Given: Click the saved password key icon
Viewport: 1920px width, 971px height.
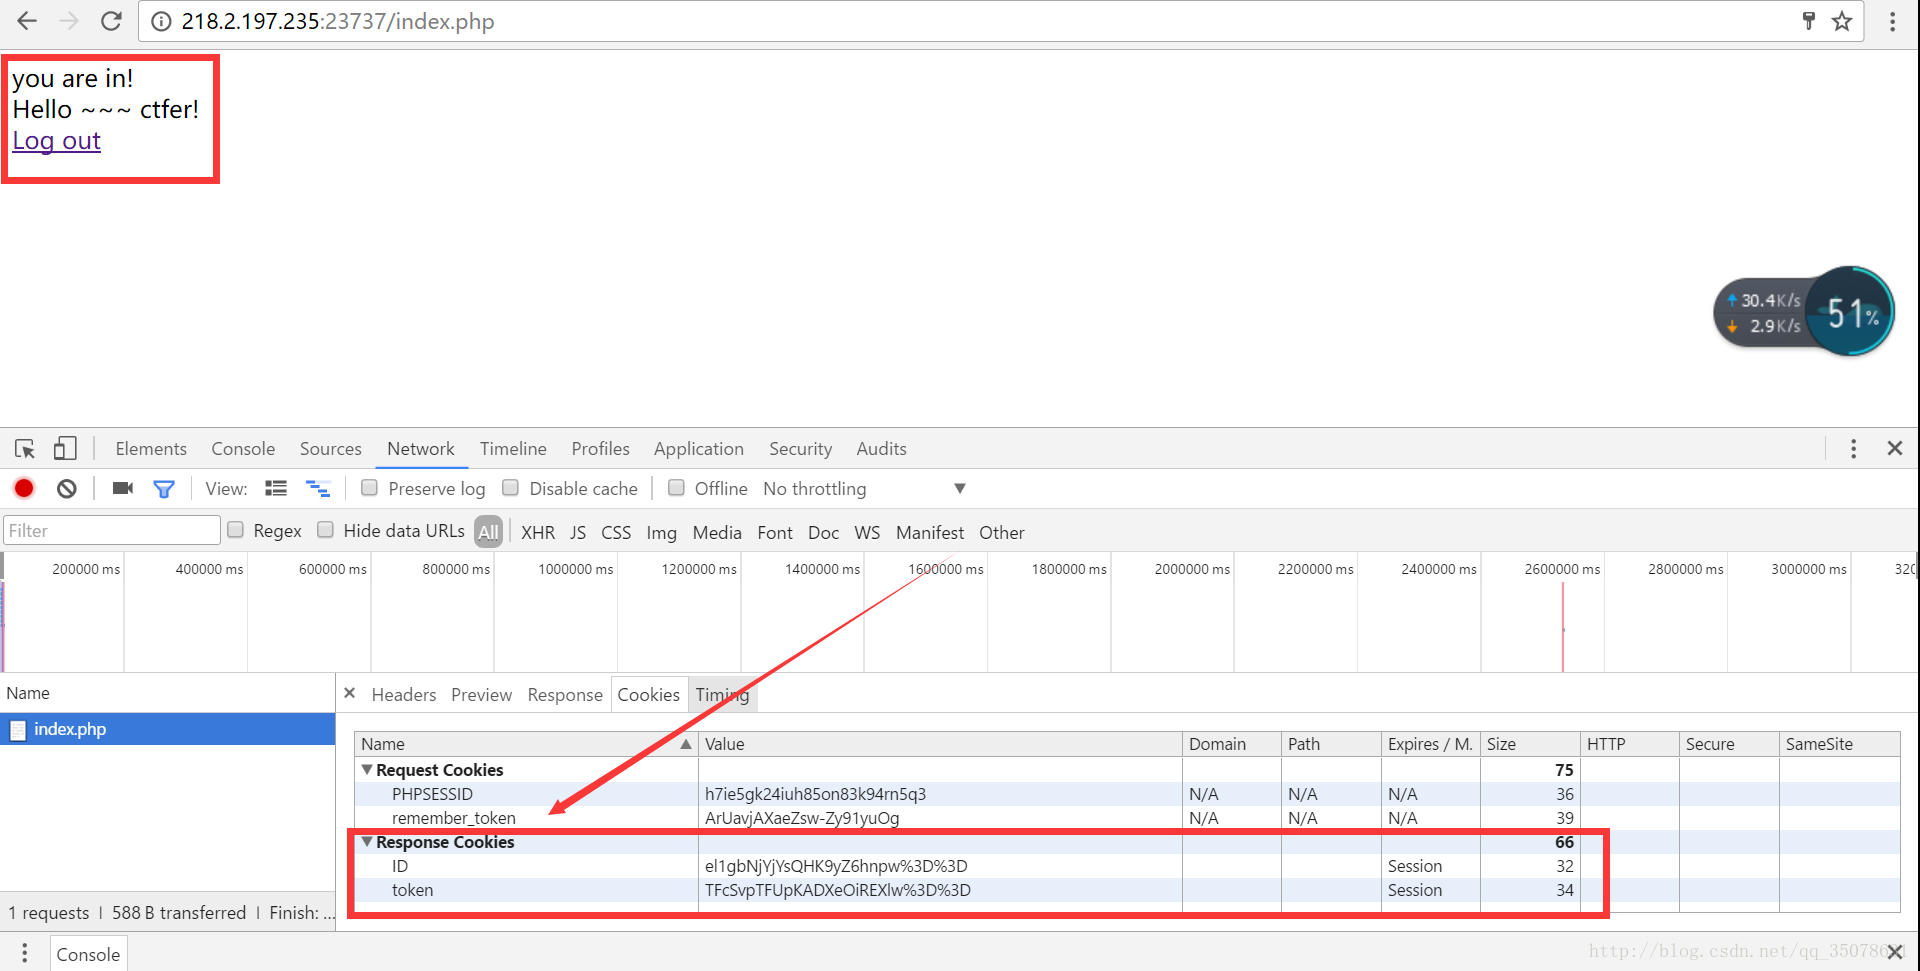Looking at the screenshot, I should [x=1808, y=21].
